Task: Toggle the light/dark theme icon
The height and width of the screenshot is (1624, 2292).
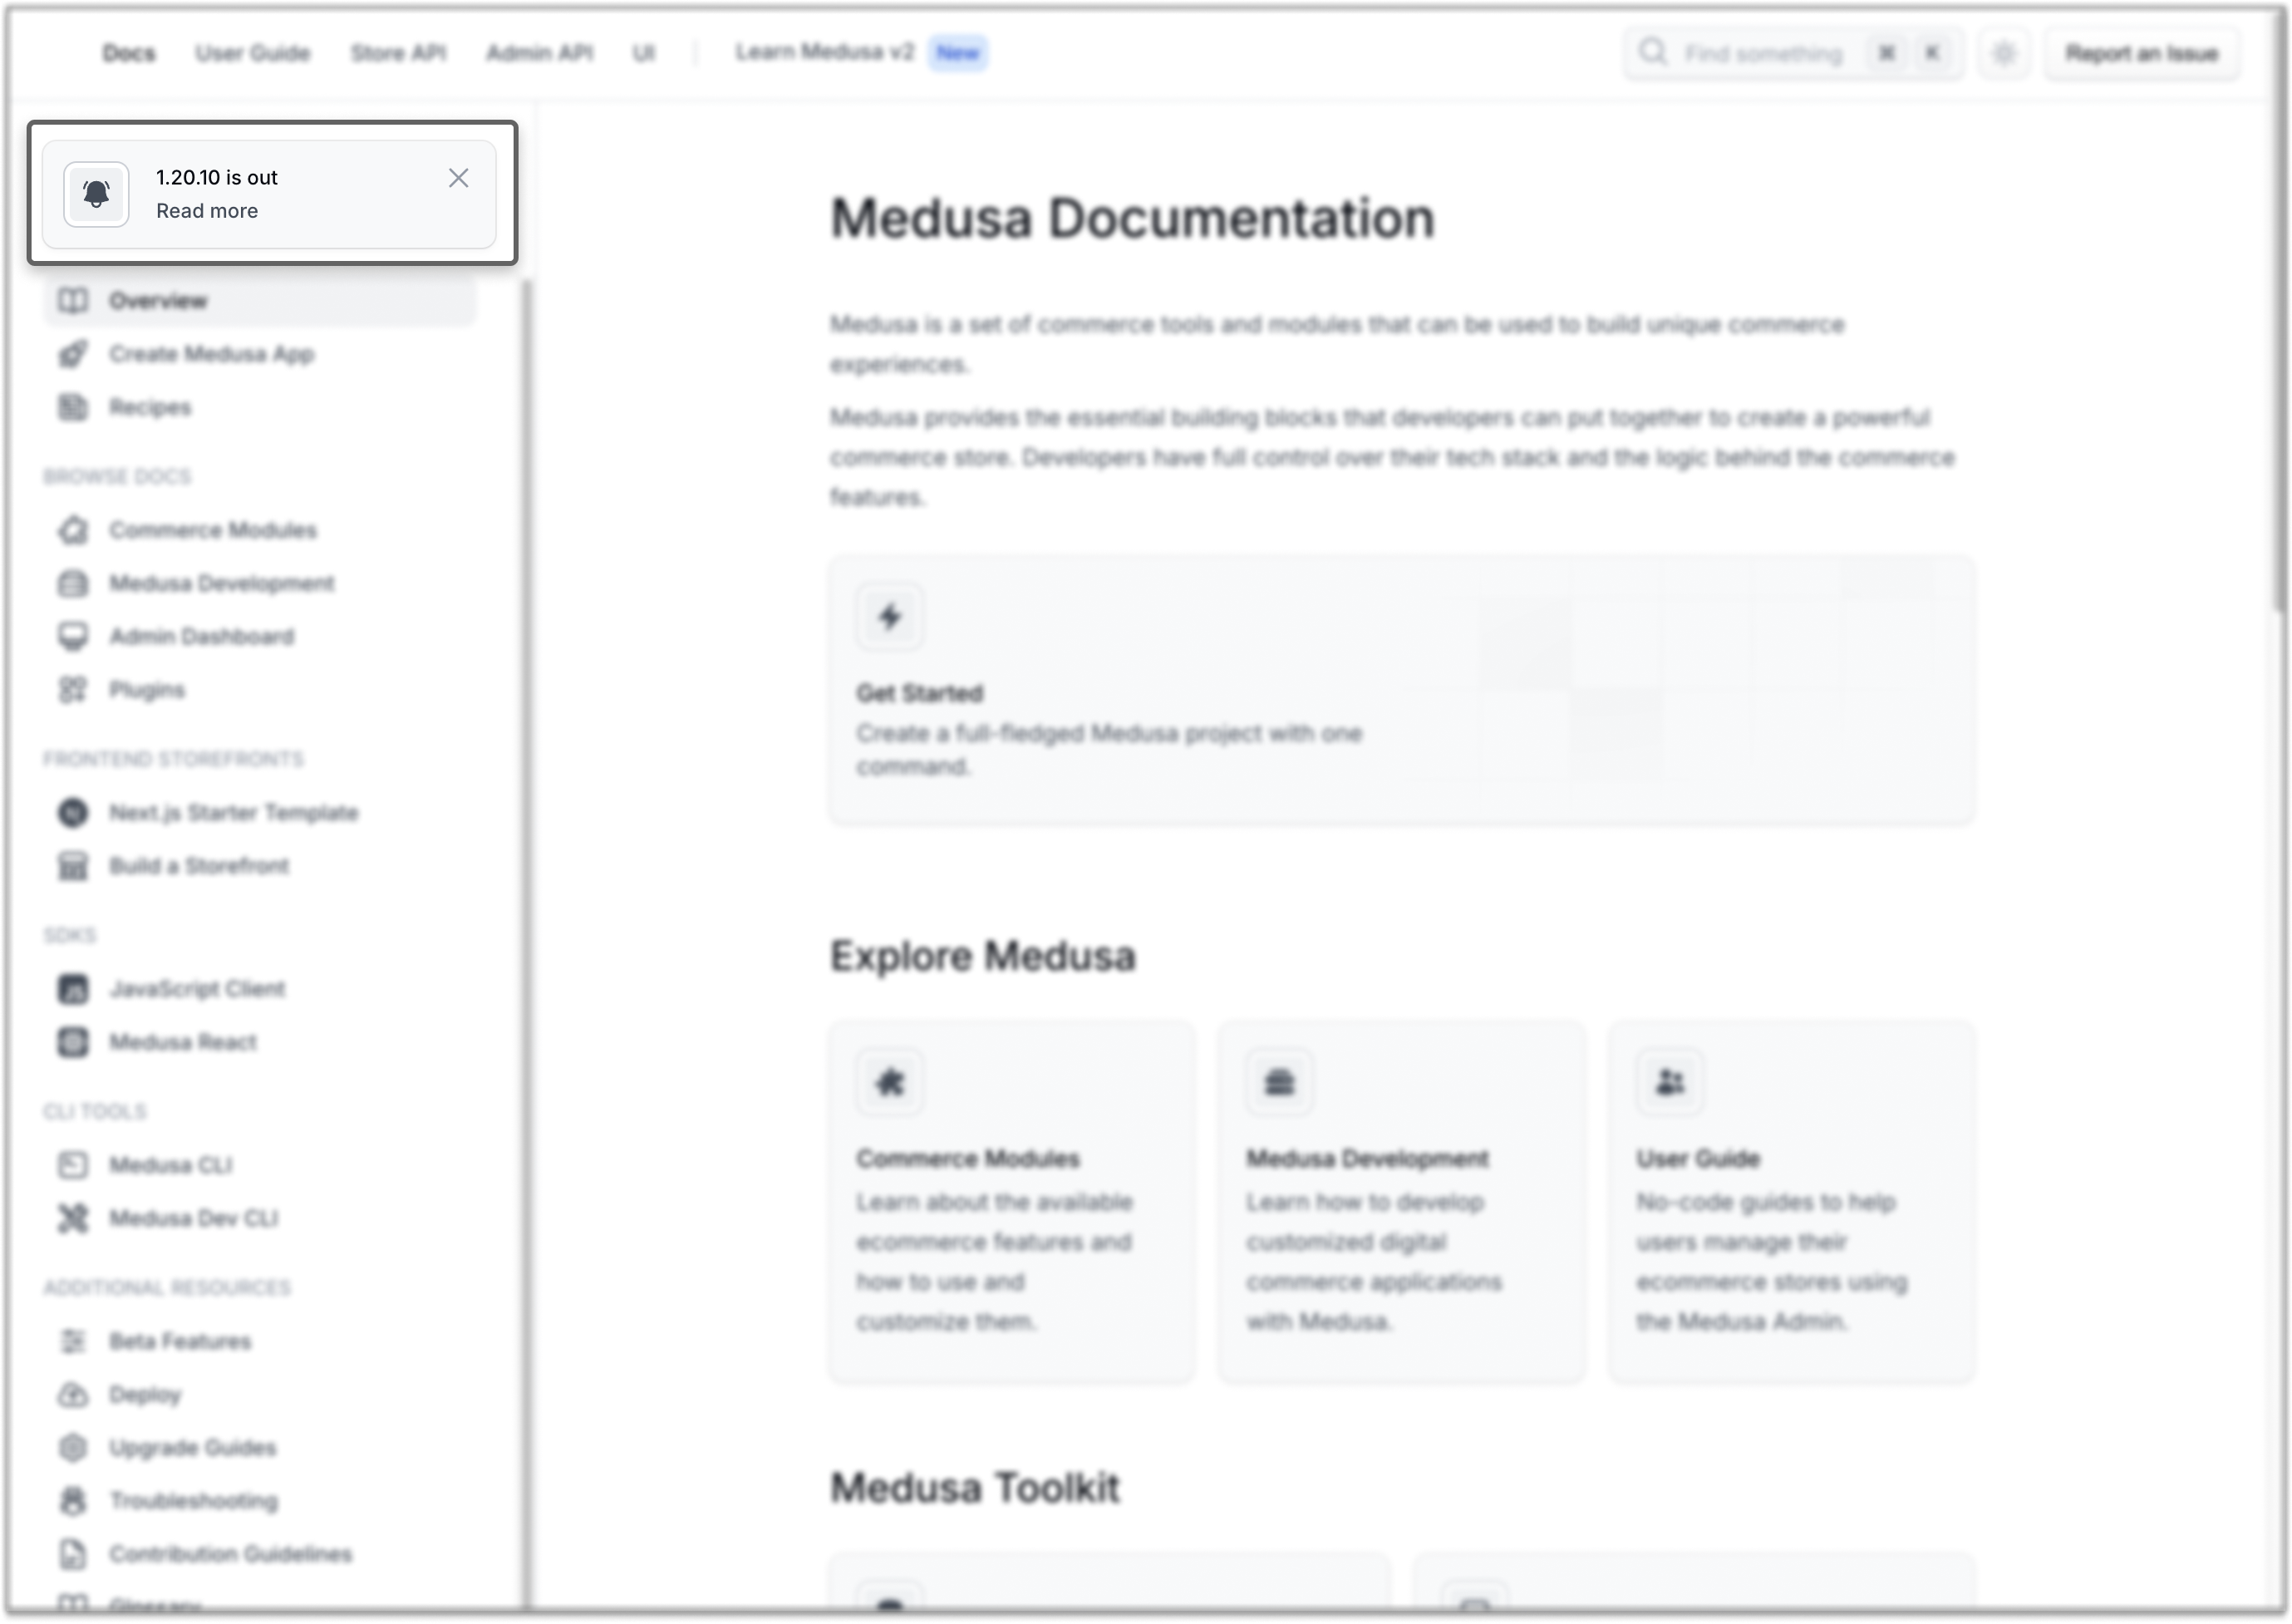Action: pos(2003,53)
